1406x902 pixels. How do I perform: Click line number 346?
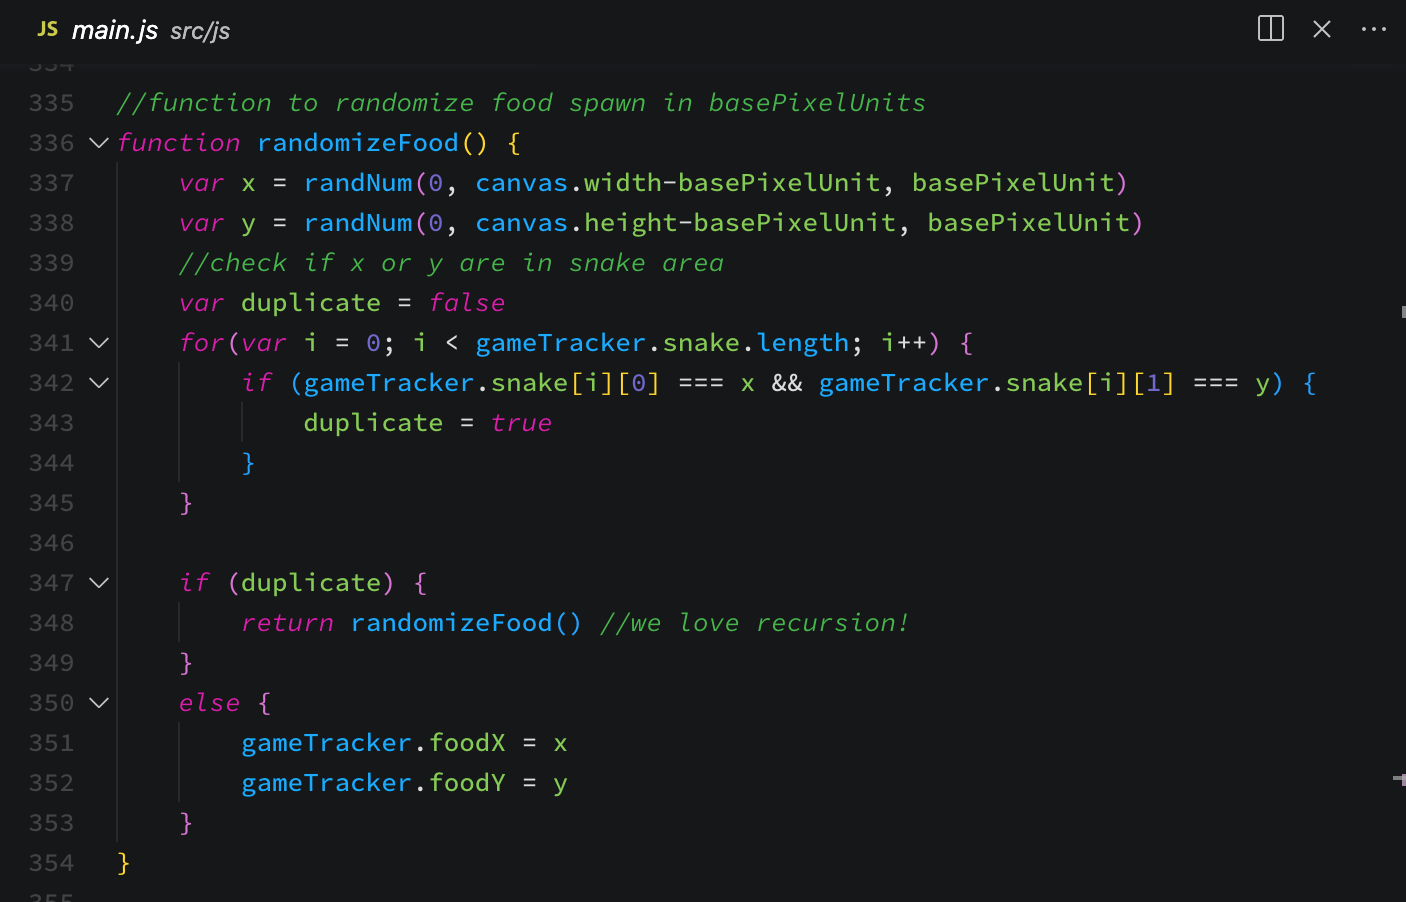pyautogui.click(x=51, y=543)
